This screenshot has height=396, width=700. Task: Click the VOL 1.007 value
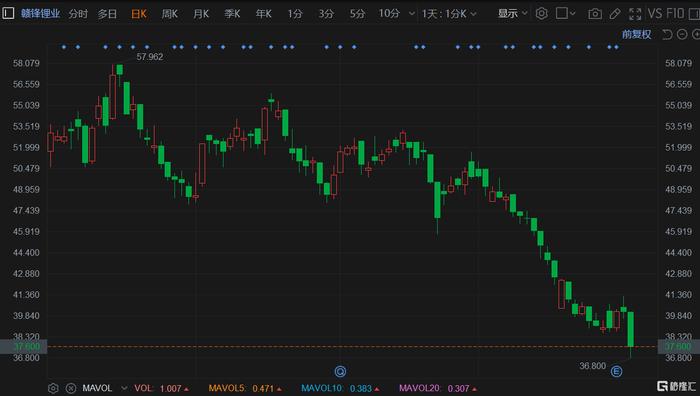(161, 388)
